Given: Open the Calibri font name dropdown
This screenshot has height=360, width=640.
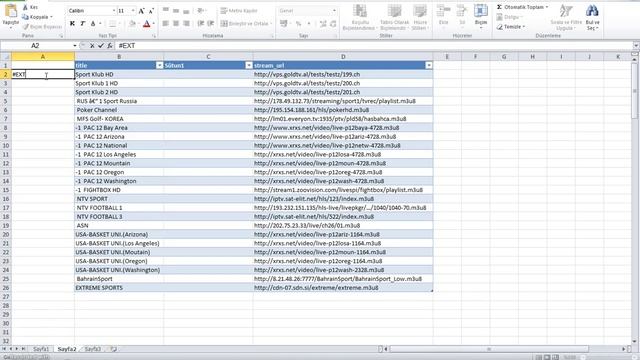Looking at the screenshot, I should click(x=114, y=11).
